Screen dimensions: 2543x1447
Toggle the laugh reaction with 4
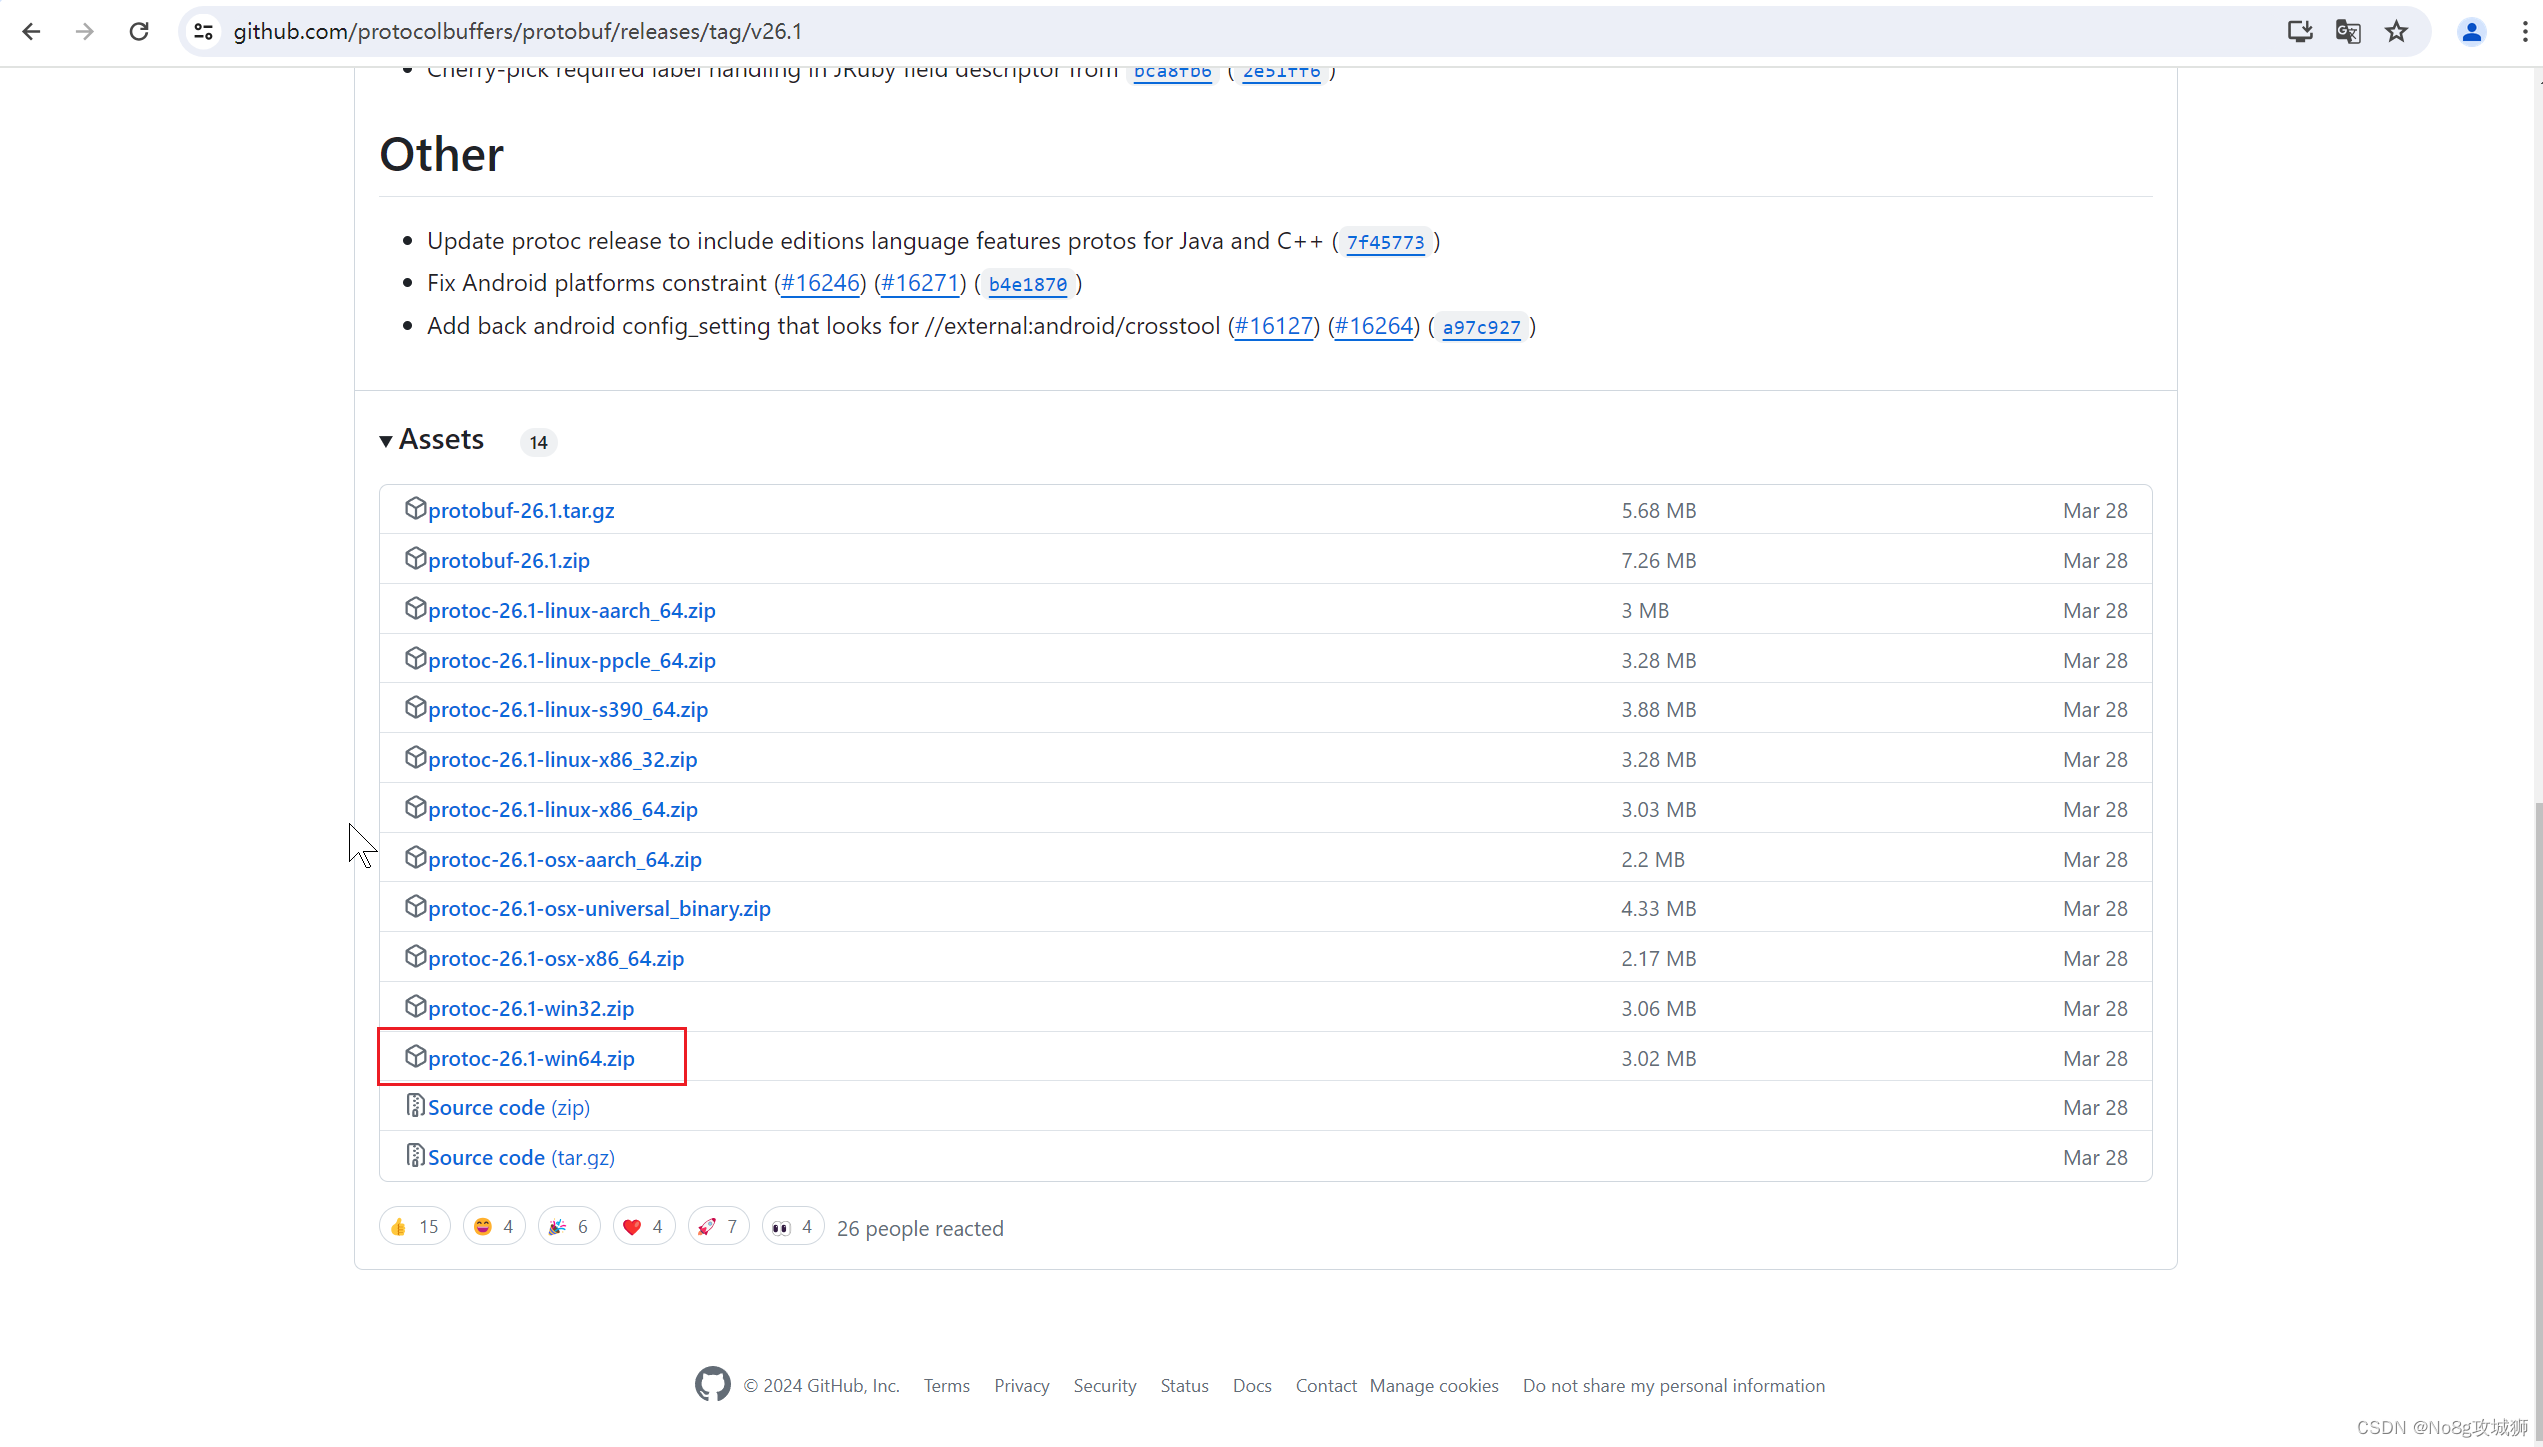pyautogui.click(x=495, y=1227)
